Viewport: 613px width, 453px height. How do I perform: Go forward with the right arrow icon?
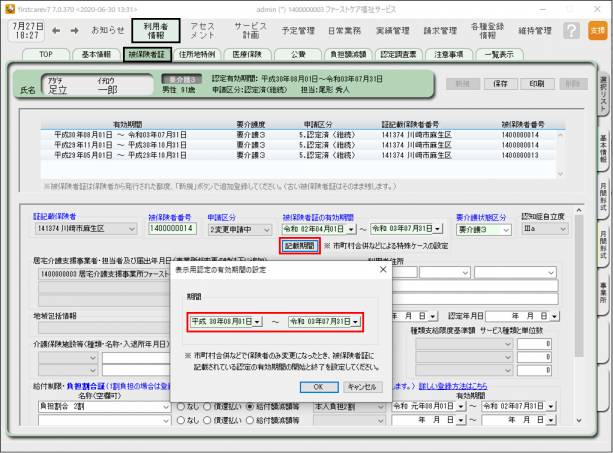click(x=74, y=30)
